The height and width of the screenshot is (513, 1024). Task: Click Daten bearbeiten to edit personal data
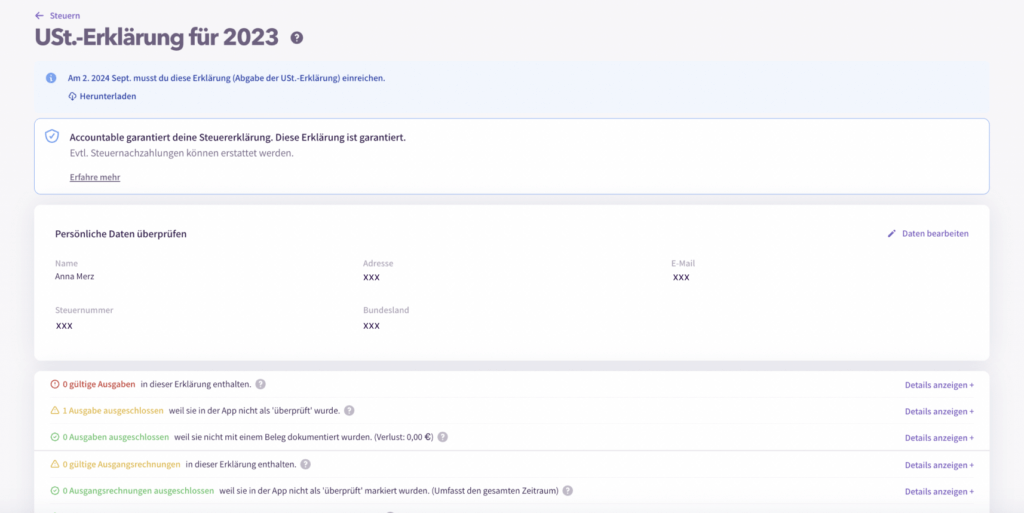(935, 234)
